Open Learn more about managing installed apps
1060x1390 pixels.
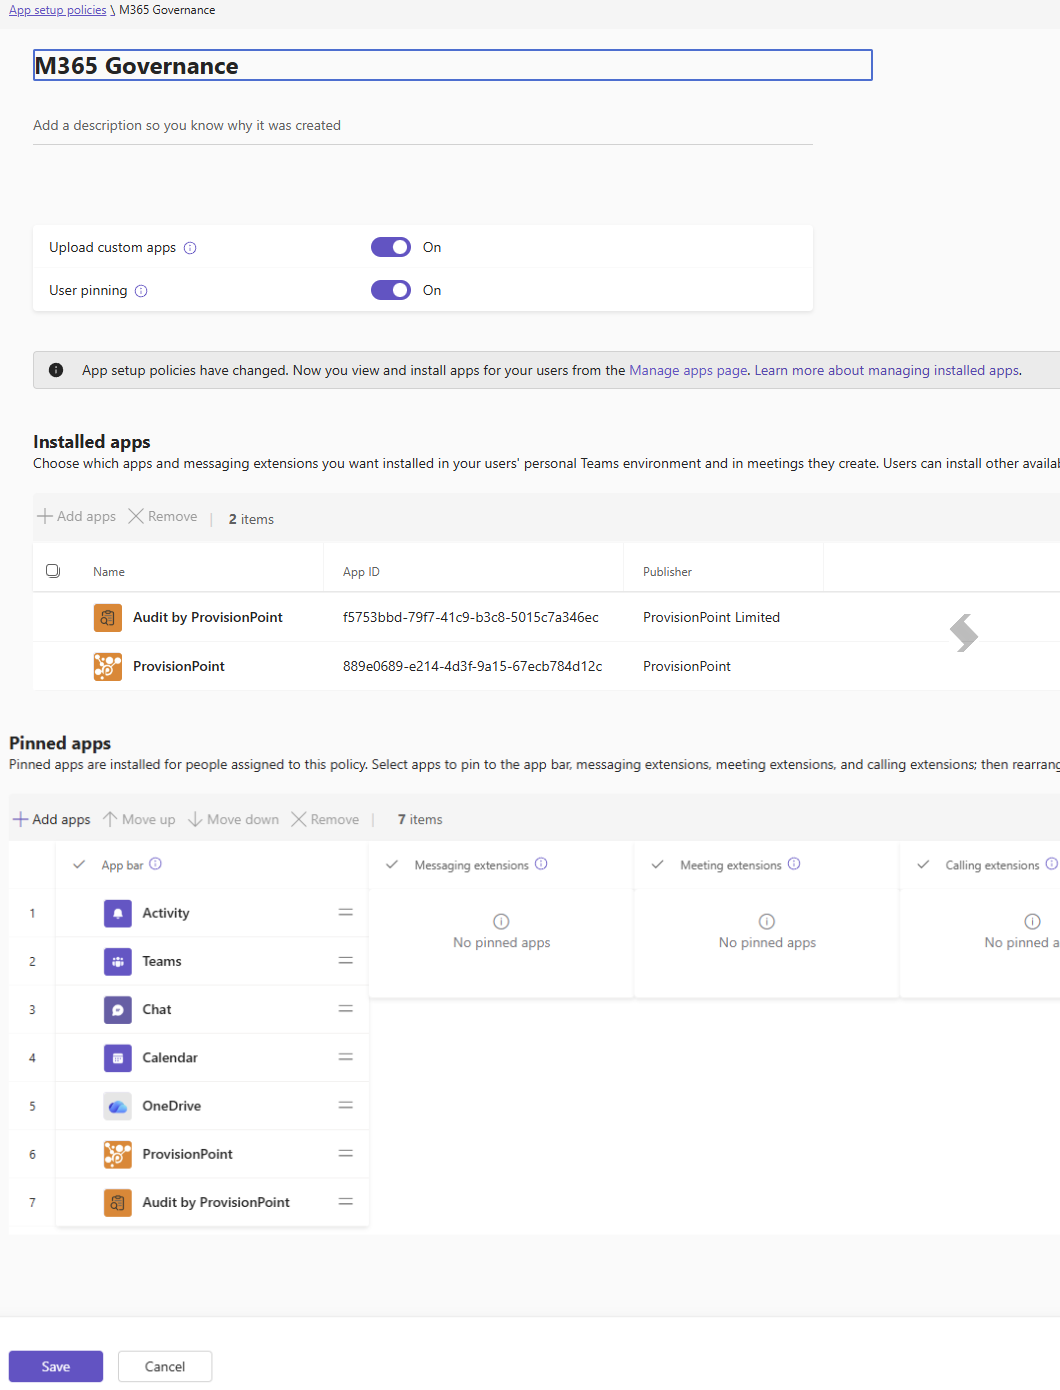pos(887,370)
